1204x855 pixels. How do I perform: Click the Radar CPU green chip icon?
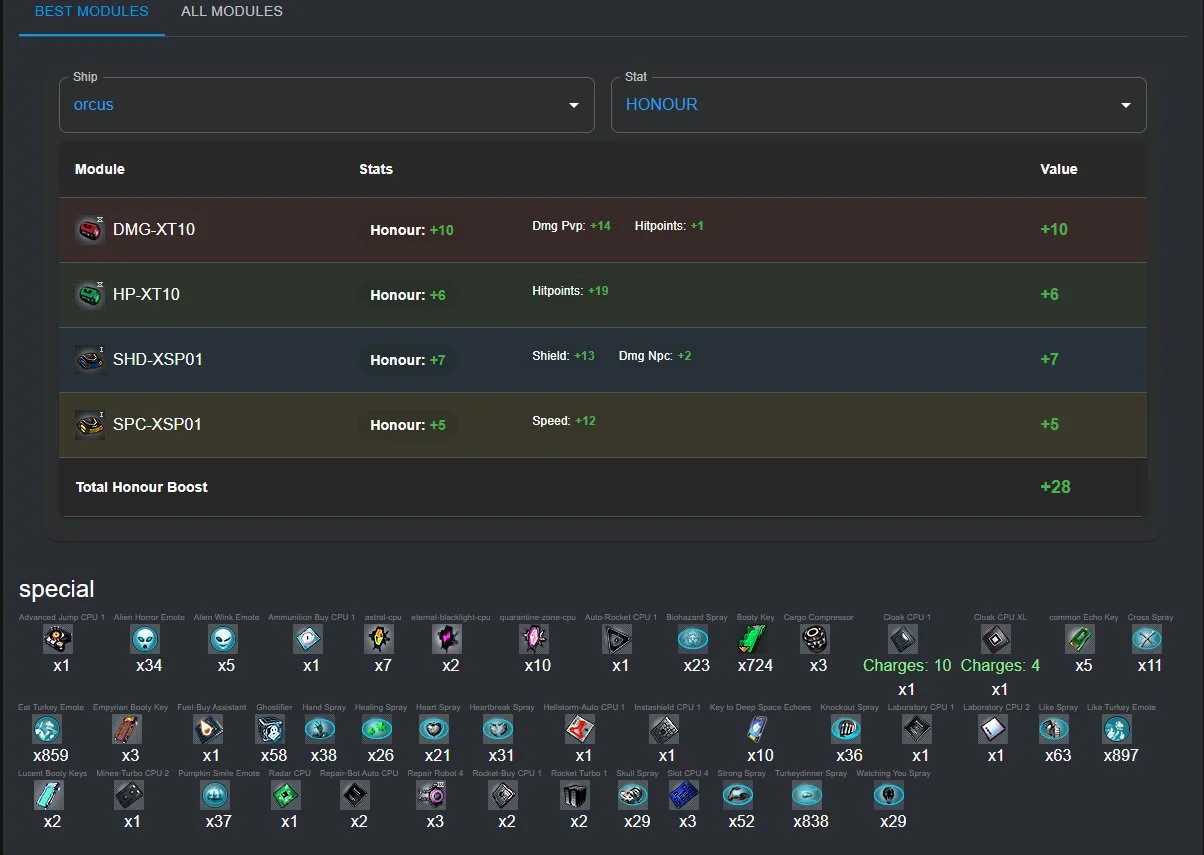(x=288, y=796)
